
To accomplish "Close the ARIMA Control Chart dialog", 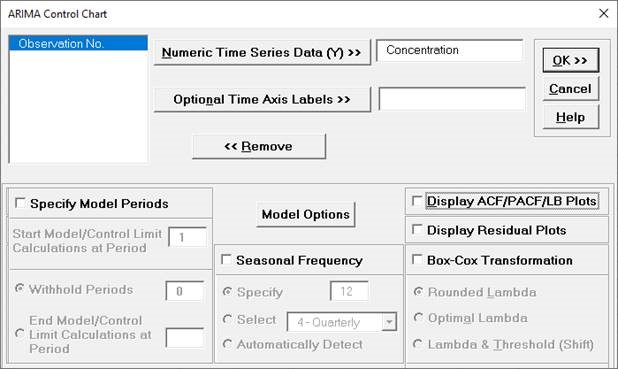I will point(603,13).
